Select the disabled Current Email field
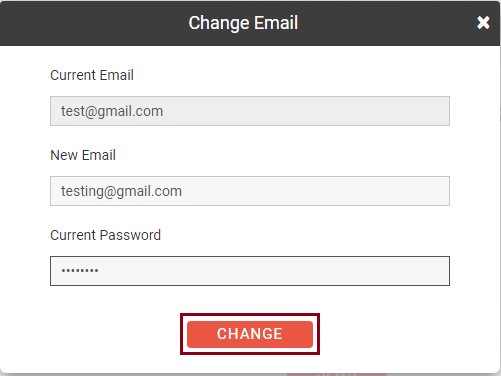This screenshot has height=376, width=501. click(x=250, y=111)
